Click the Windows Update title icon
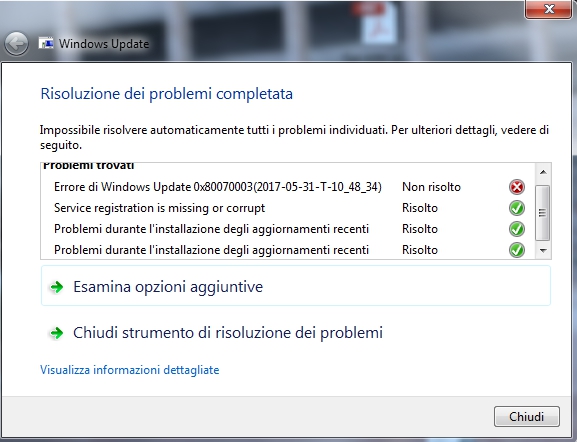577x442 pixels. click(x=46, y=43)
